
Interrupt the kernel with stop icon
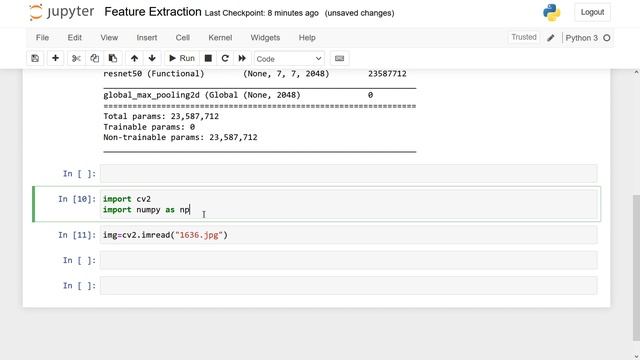coord(208,58)
